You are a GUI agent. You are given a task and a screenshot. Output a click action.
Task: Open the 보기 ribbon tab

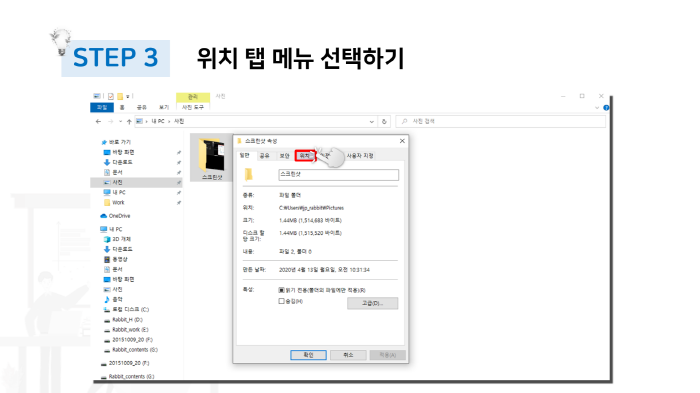164,108
